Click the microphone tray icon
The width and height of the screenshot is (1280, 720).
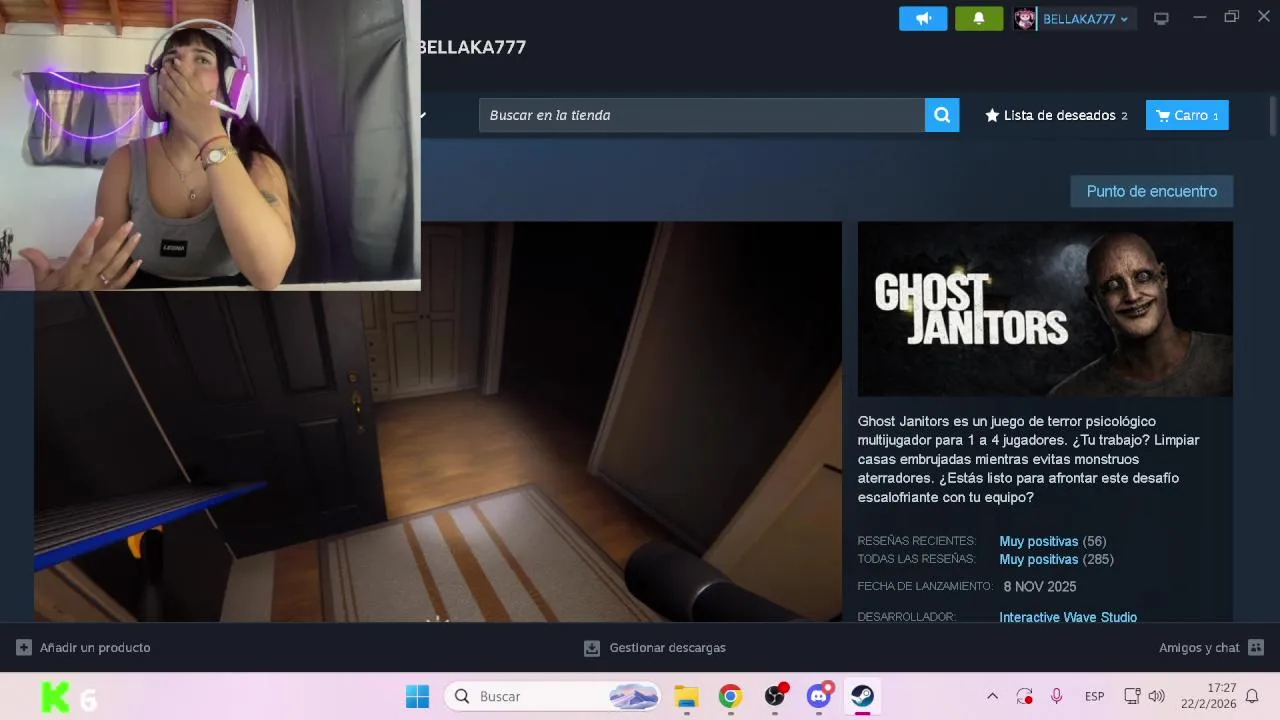[x=1056, y=696]
